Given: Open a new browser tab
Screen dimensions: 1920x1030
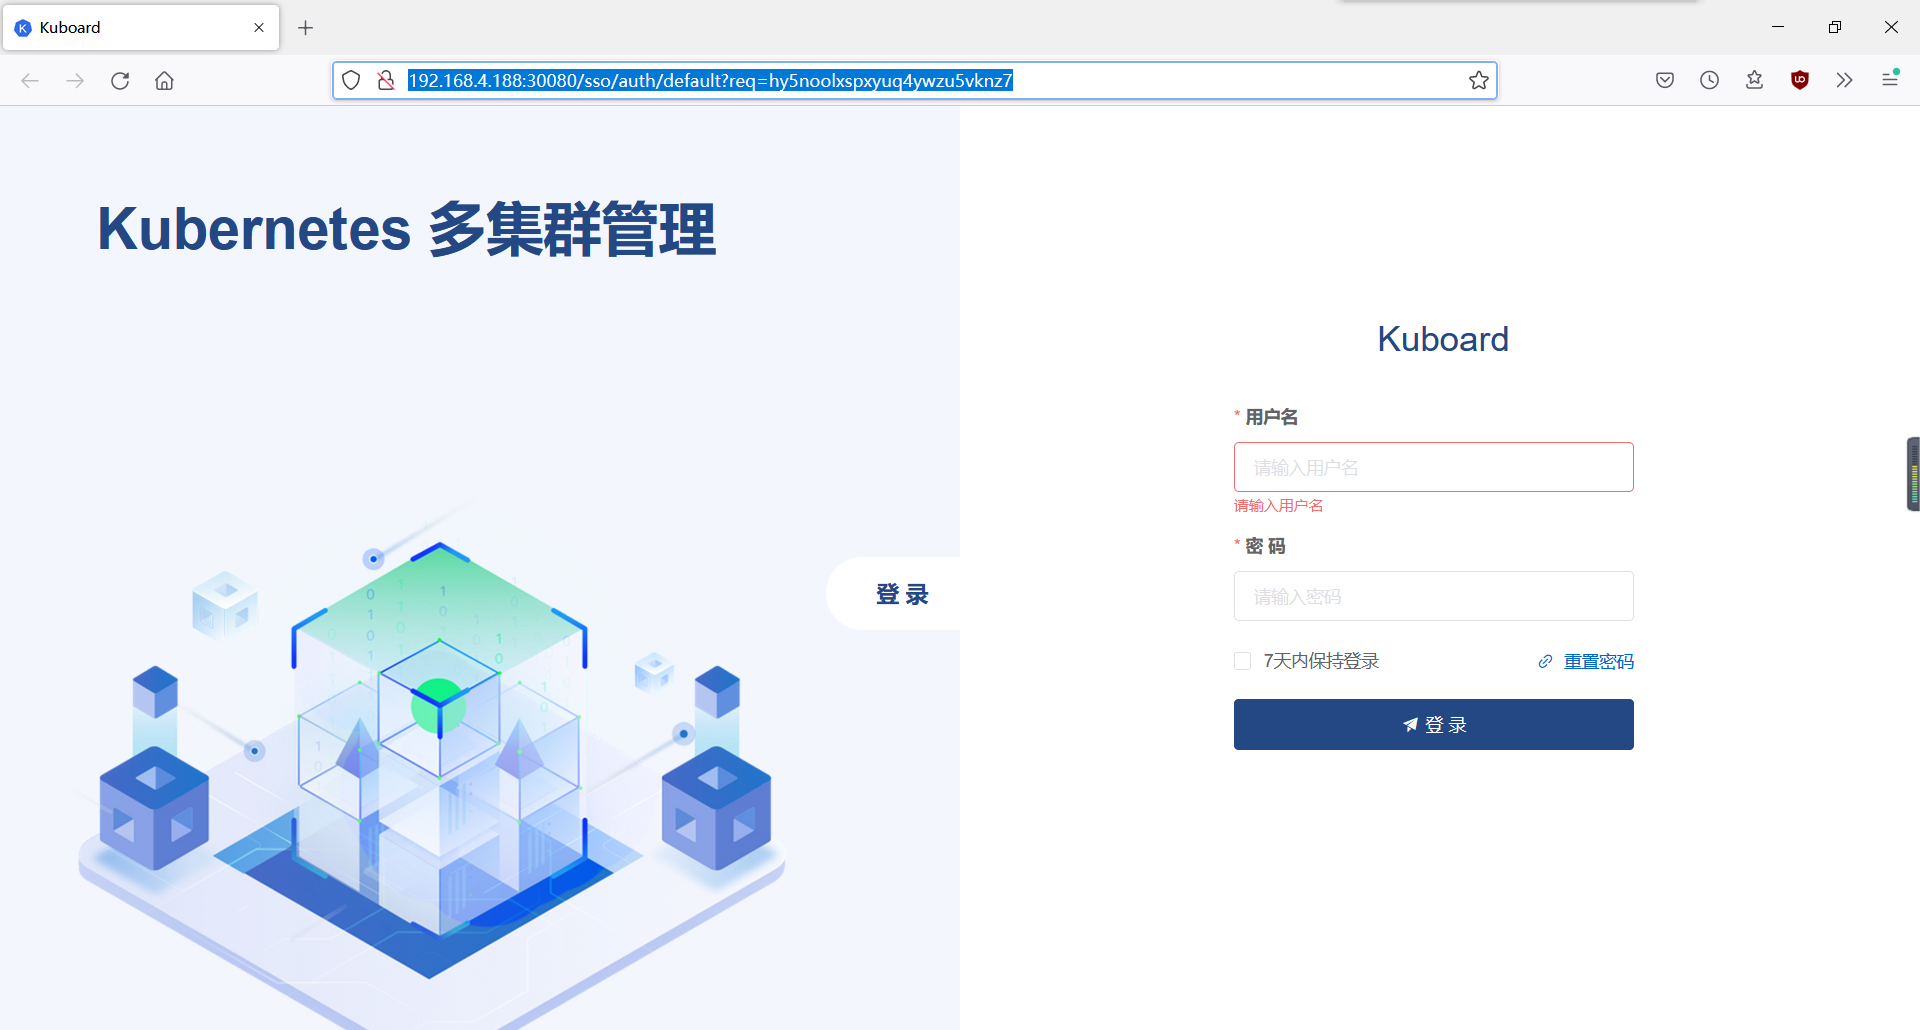Looking at the screenshot, I should (306, 28).
